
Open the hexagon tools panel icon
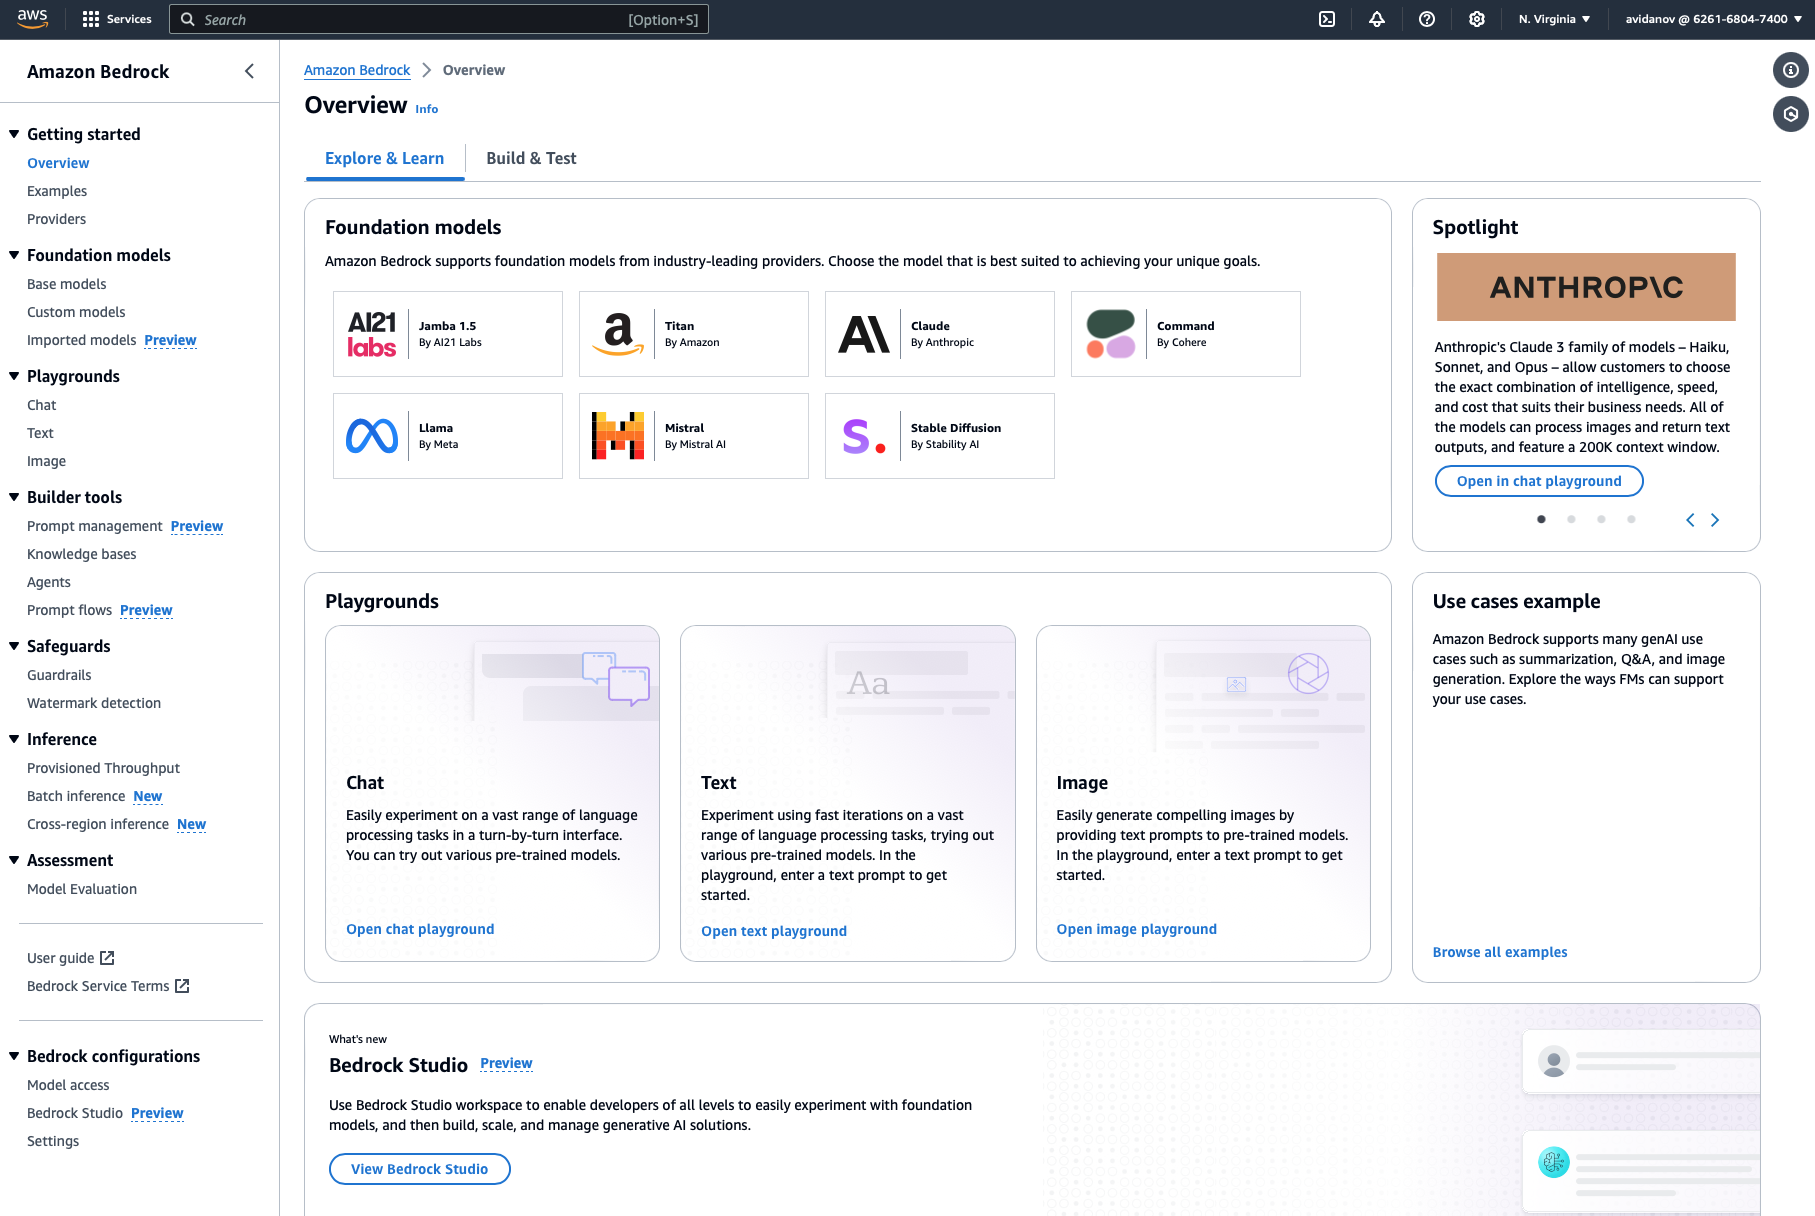(x=1790, y=114)
